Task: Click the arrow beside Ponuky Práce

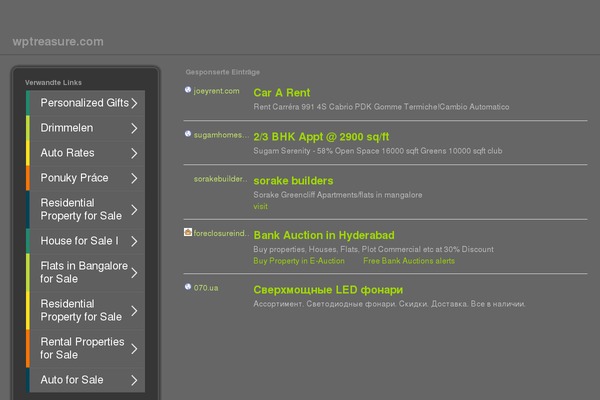Action: (x=134, y=178)
